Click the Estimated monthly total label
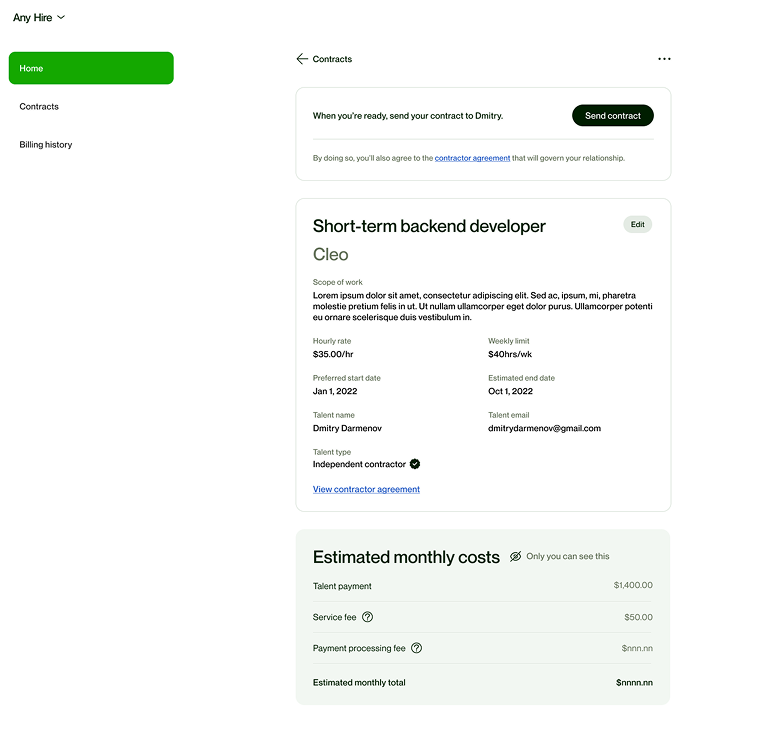The height and width of the screenshot is (739, 784). (359, 682)
